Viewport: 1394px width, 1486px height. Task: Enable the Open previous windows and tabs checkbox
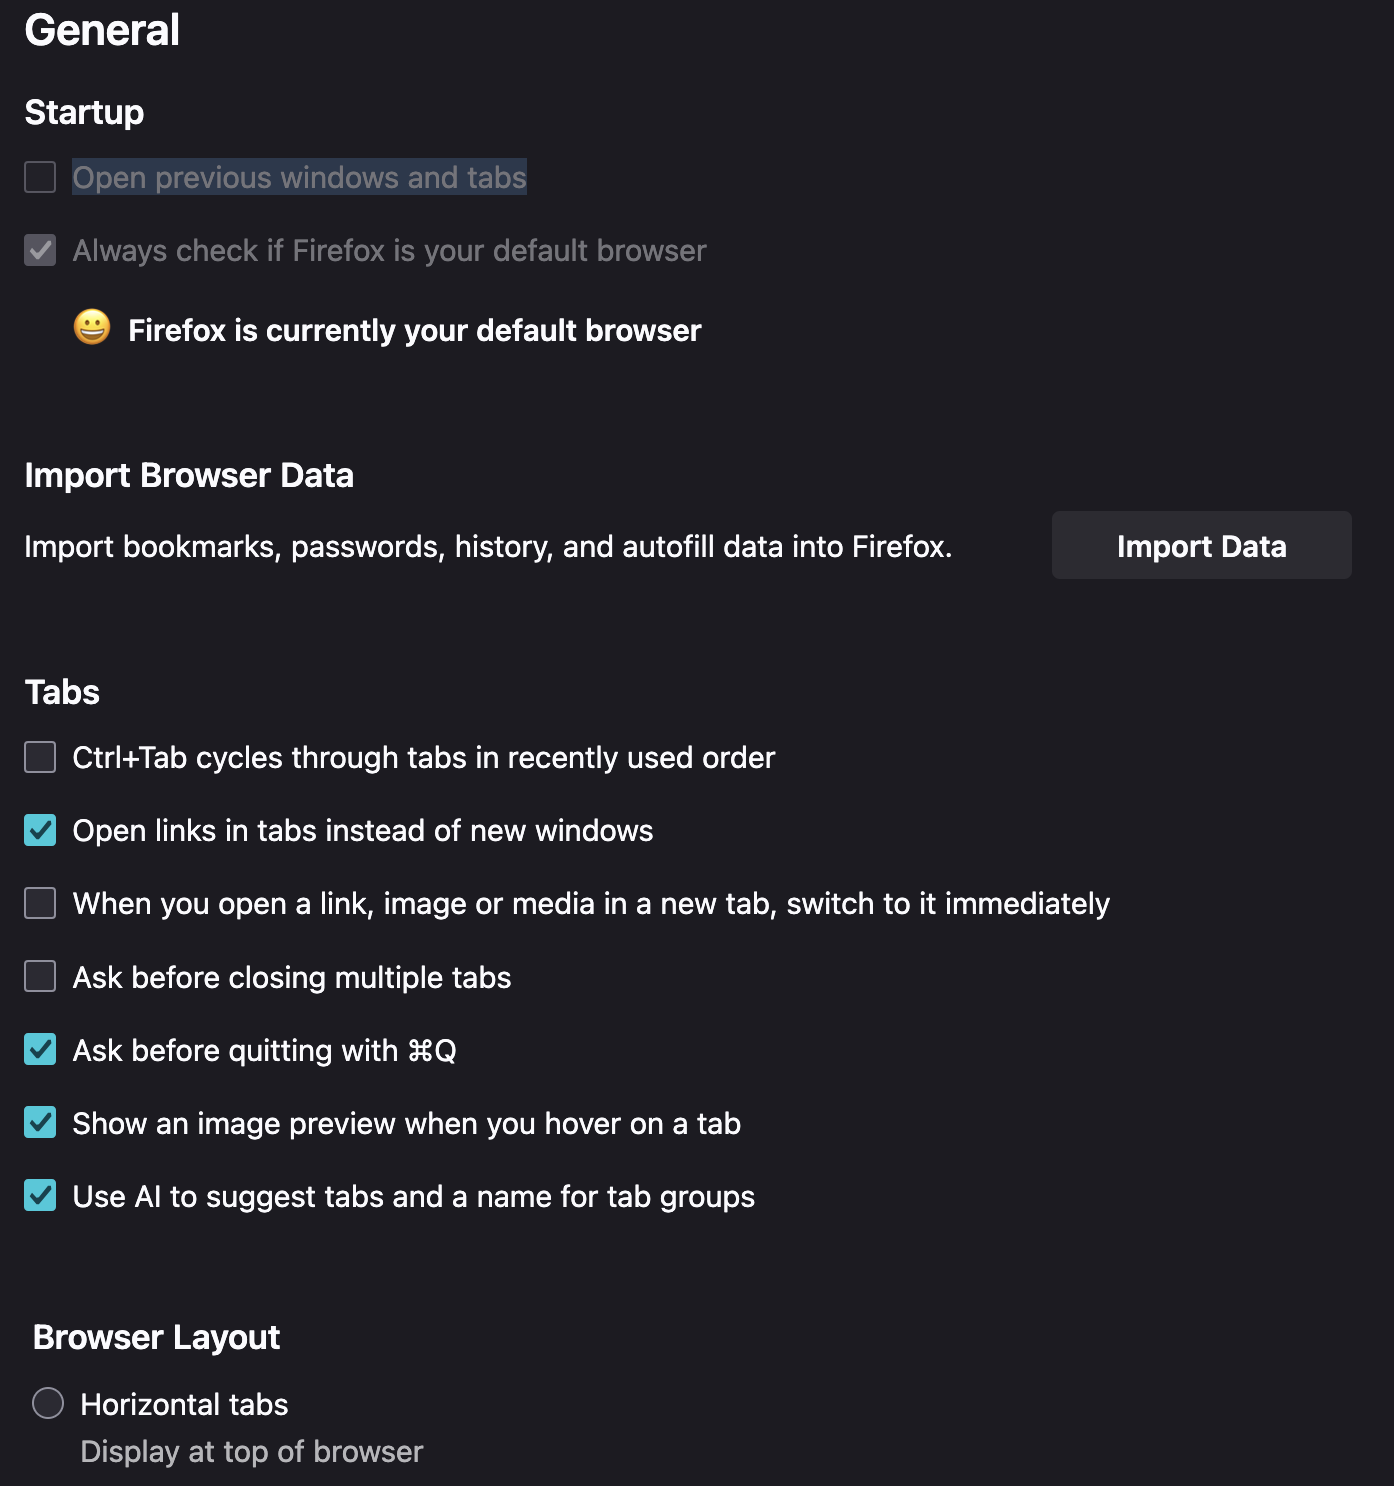point(40,177)
